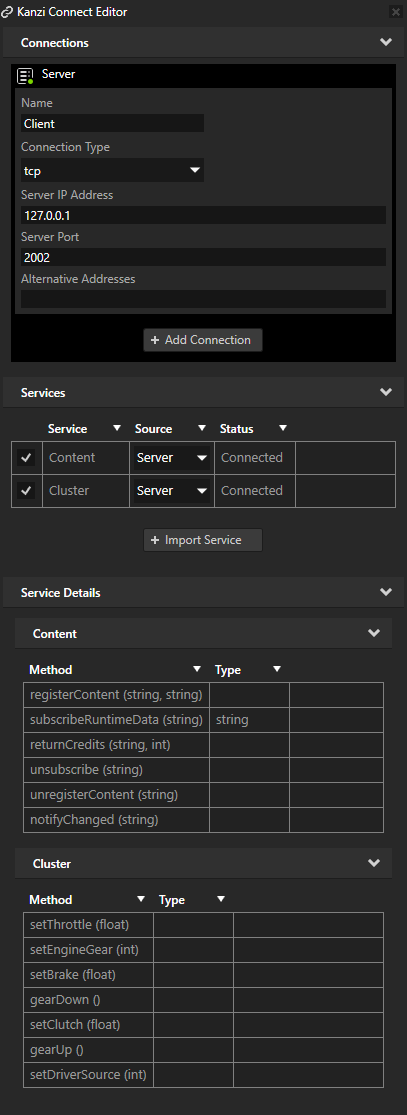The image size is (407, 1115).
Task: Select subscribeRuntimeData (string) method
Action: click(x=117, y=720)
